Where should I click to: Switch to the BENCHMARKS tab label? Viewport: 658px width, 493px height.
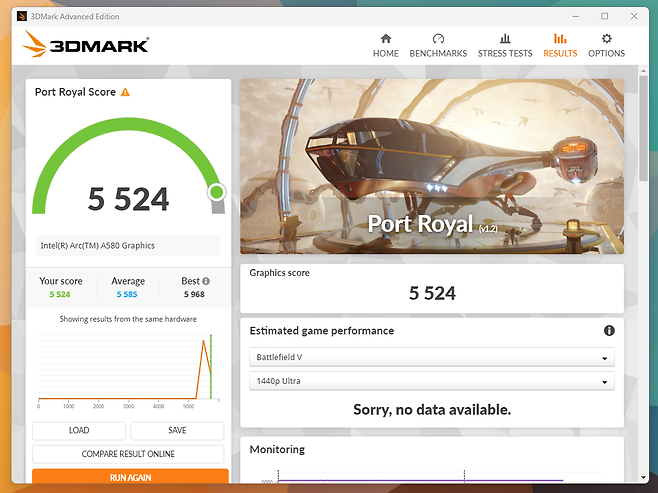point(438,54)
